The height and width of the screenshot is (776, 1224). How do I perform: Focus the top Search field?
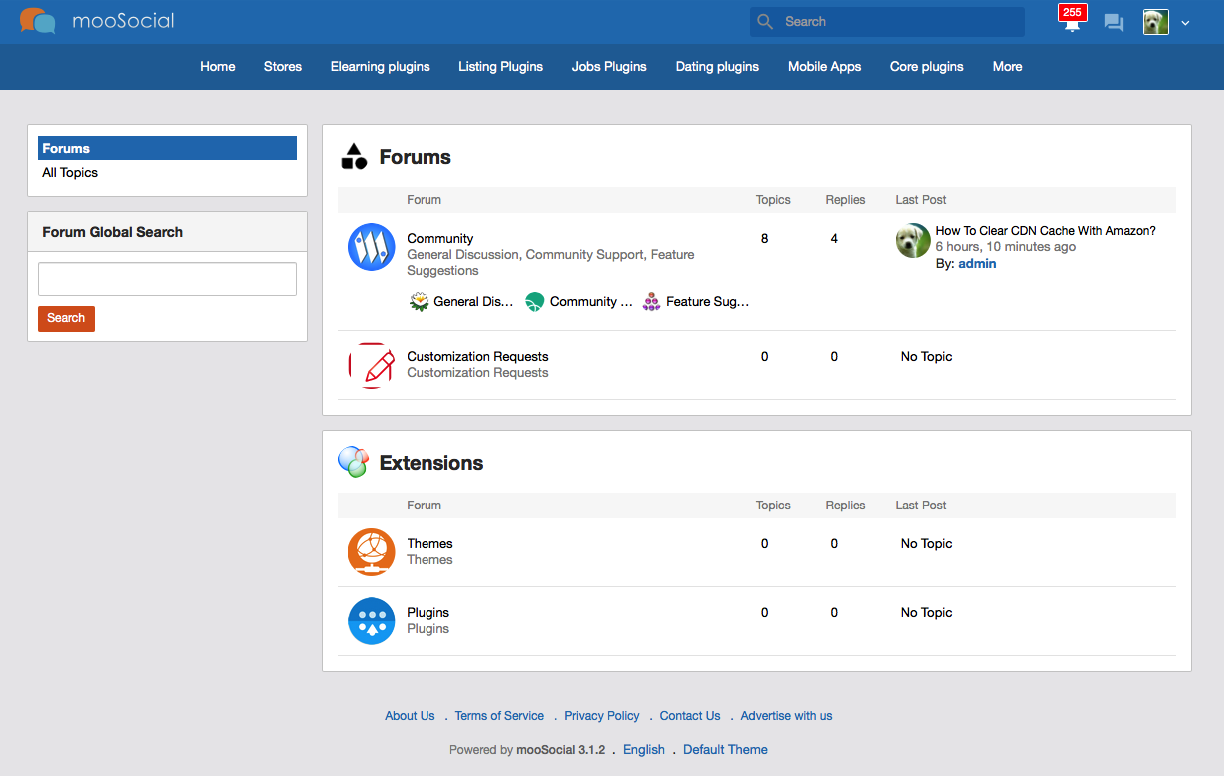coord(888,22)
